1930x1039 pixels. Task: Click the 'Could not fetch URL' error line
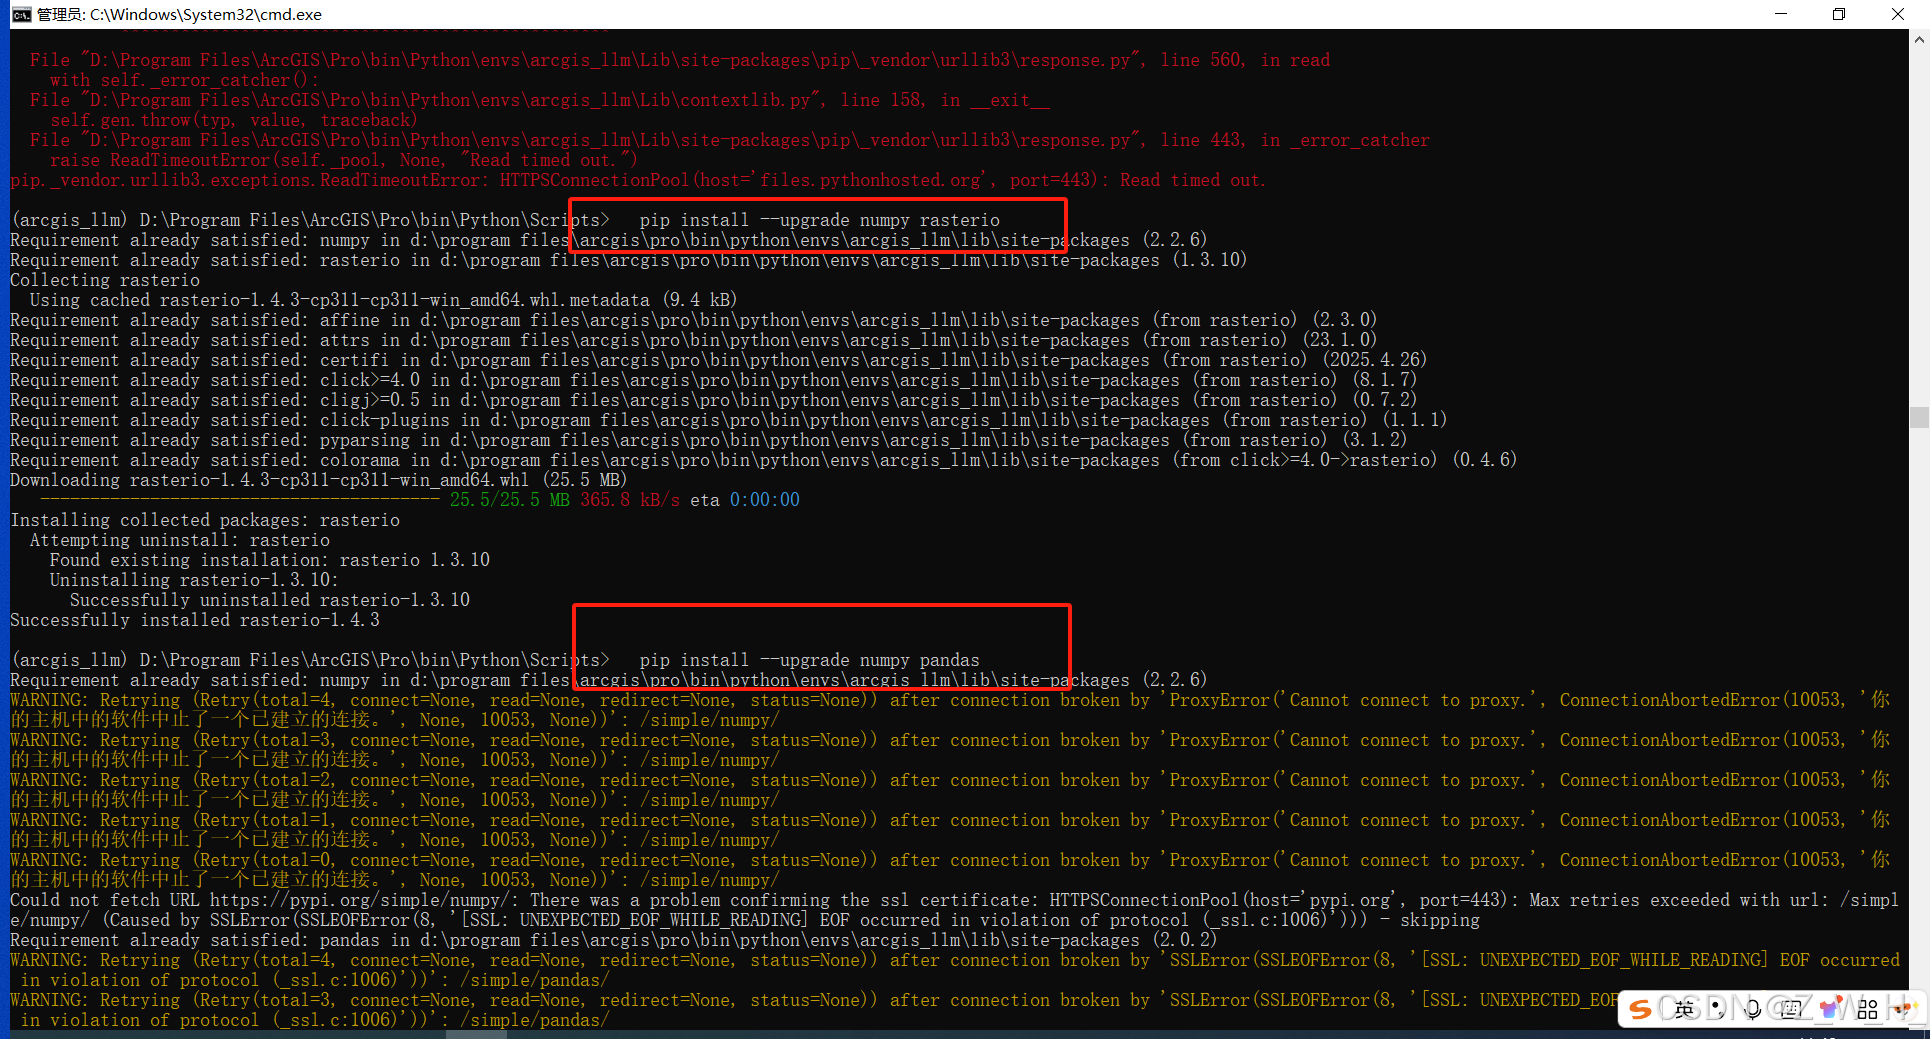[x=954, y=910]
